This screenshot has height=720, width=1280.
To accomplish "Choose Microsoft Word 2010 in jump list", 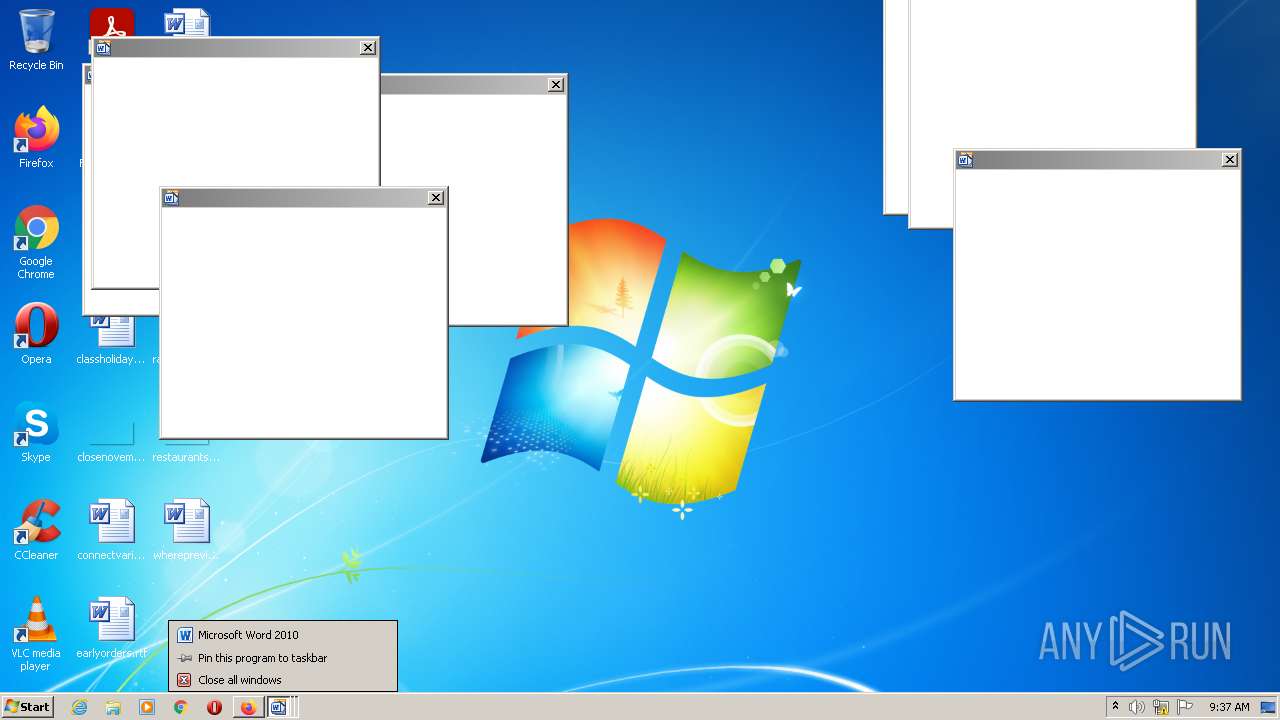I will 283,635.
